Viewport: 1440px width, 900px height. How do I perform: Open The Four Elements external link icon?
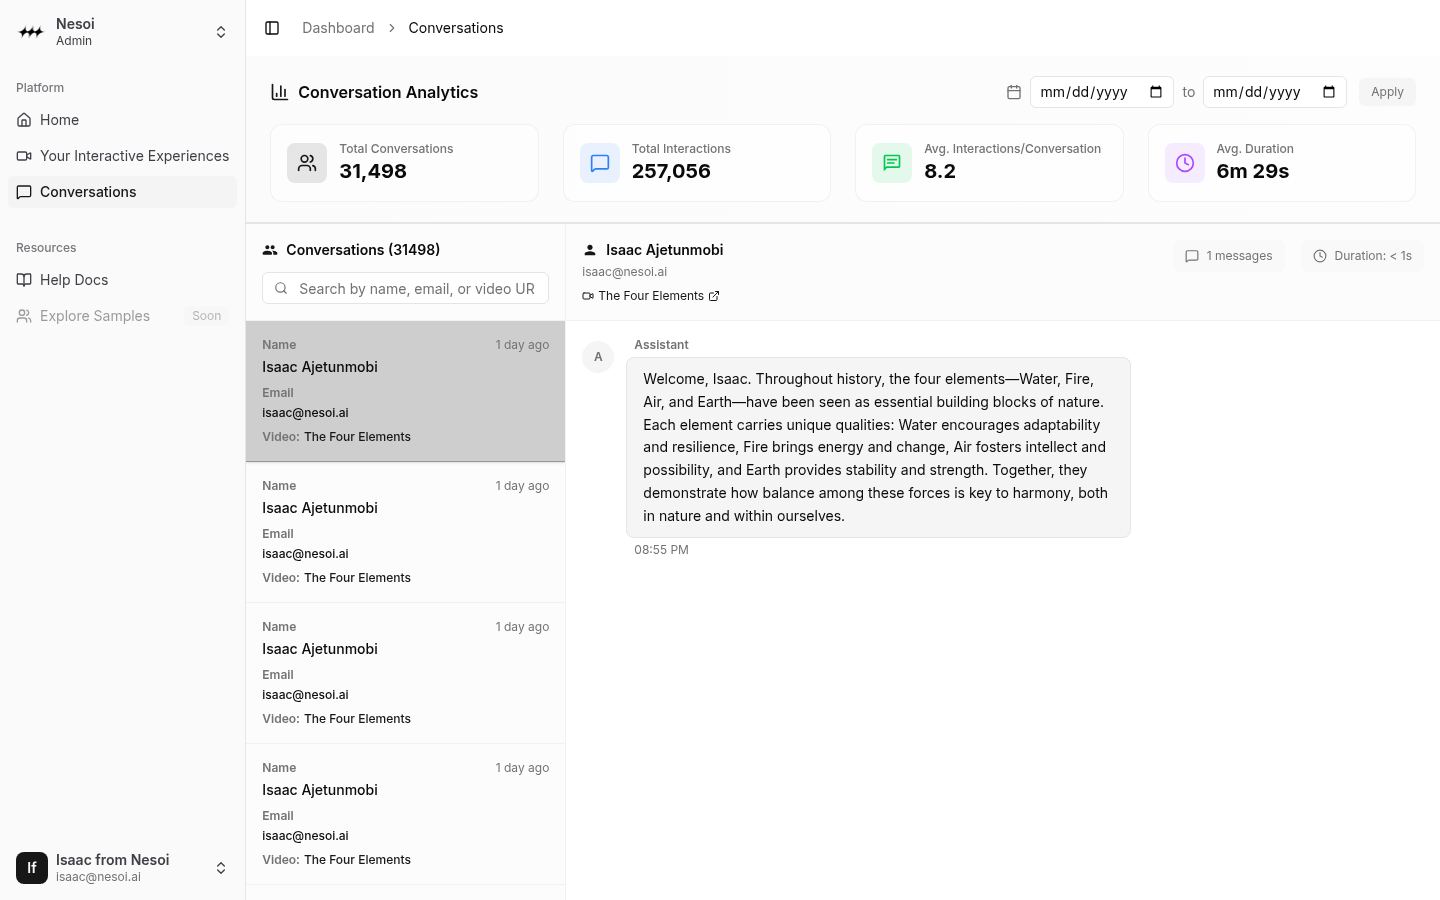coord(714,296)
